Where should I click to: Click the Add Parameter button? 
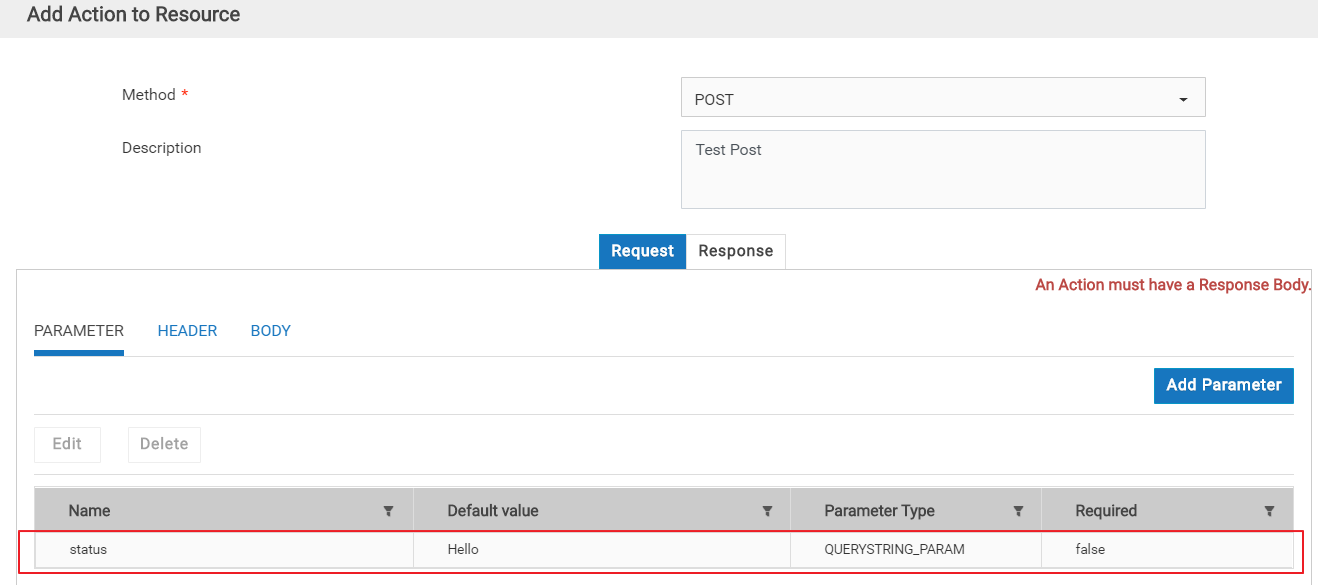tap(1223, 385)
